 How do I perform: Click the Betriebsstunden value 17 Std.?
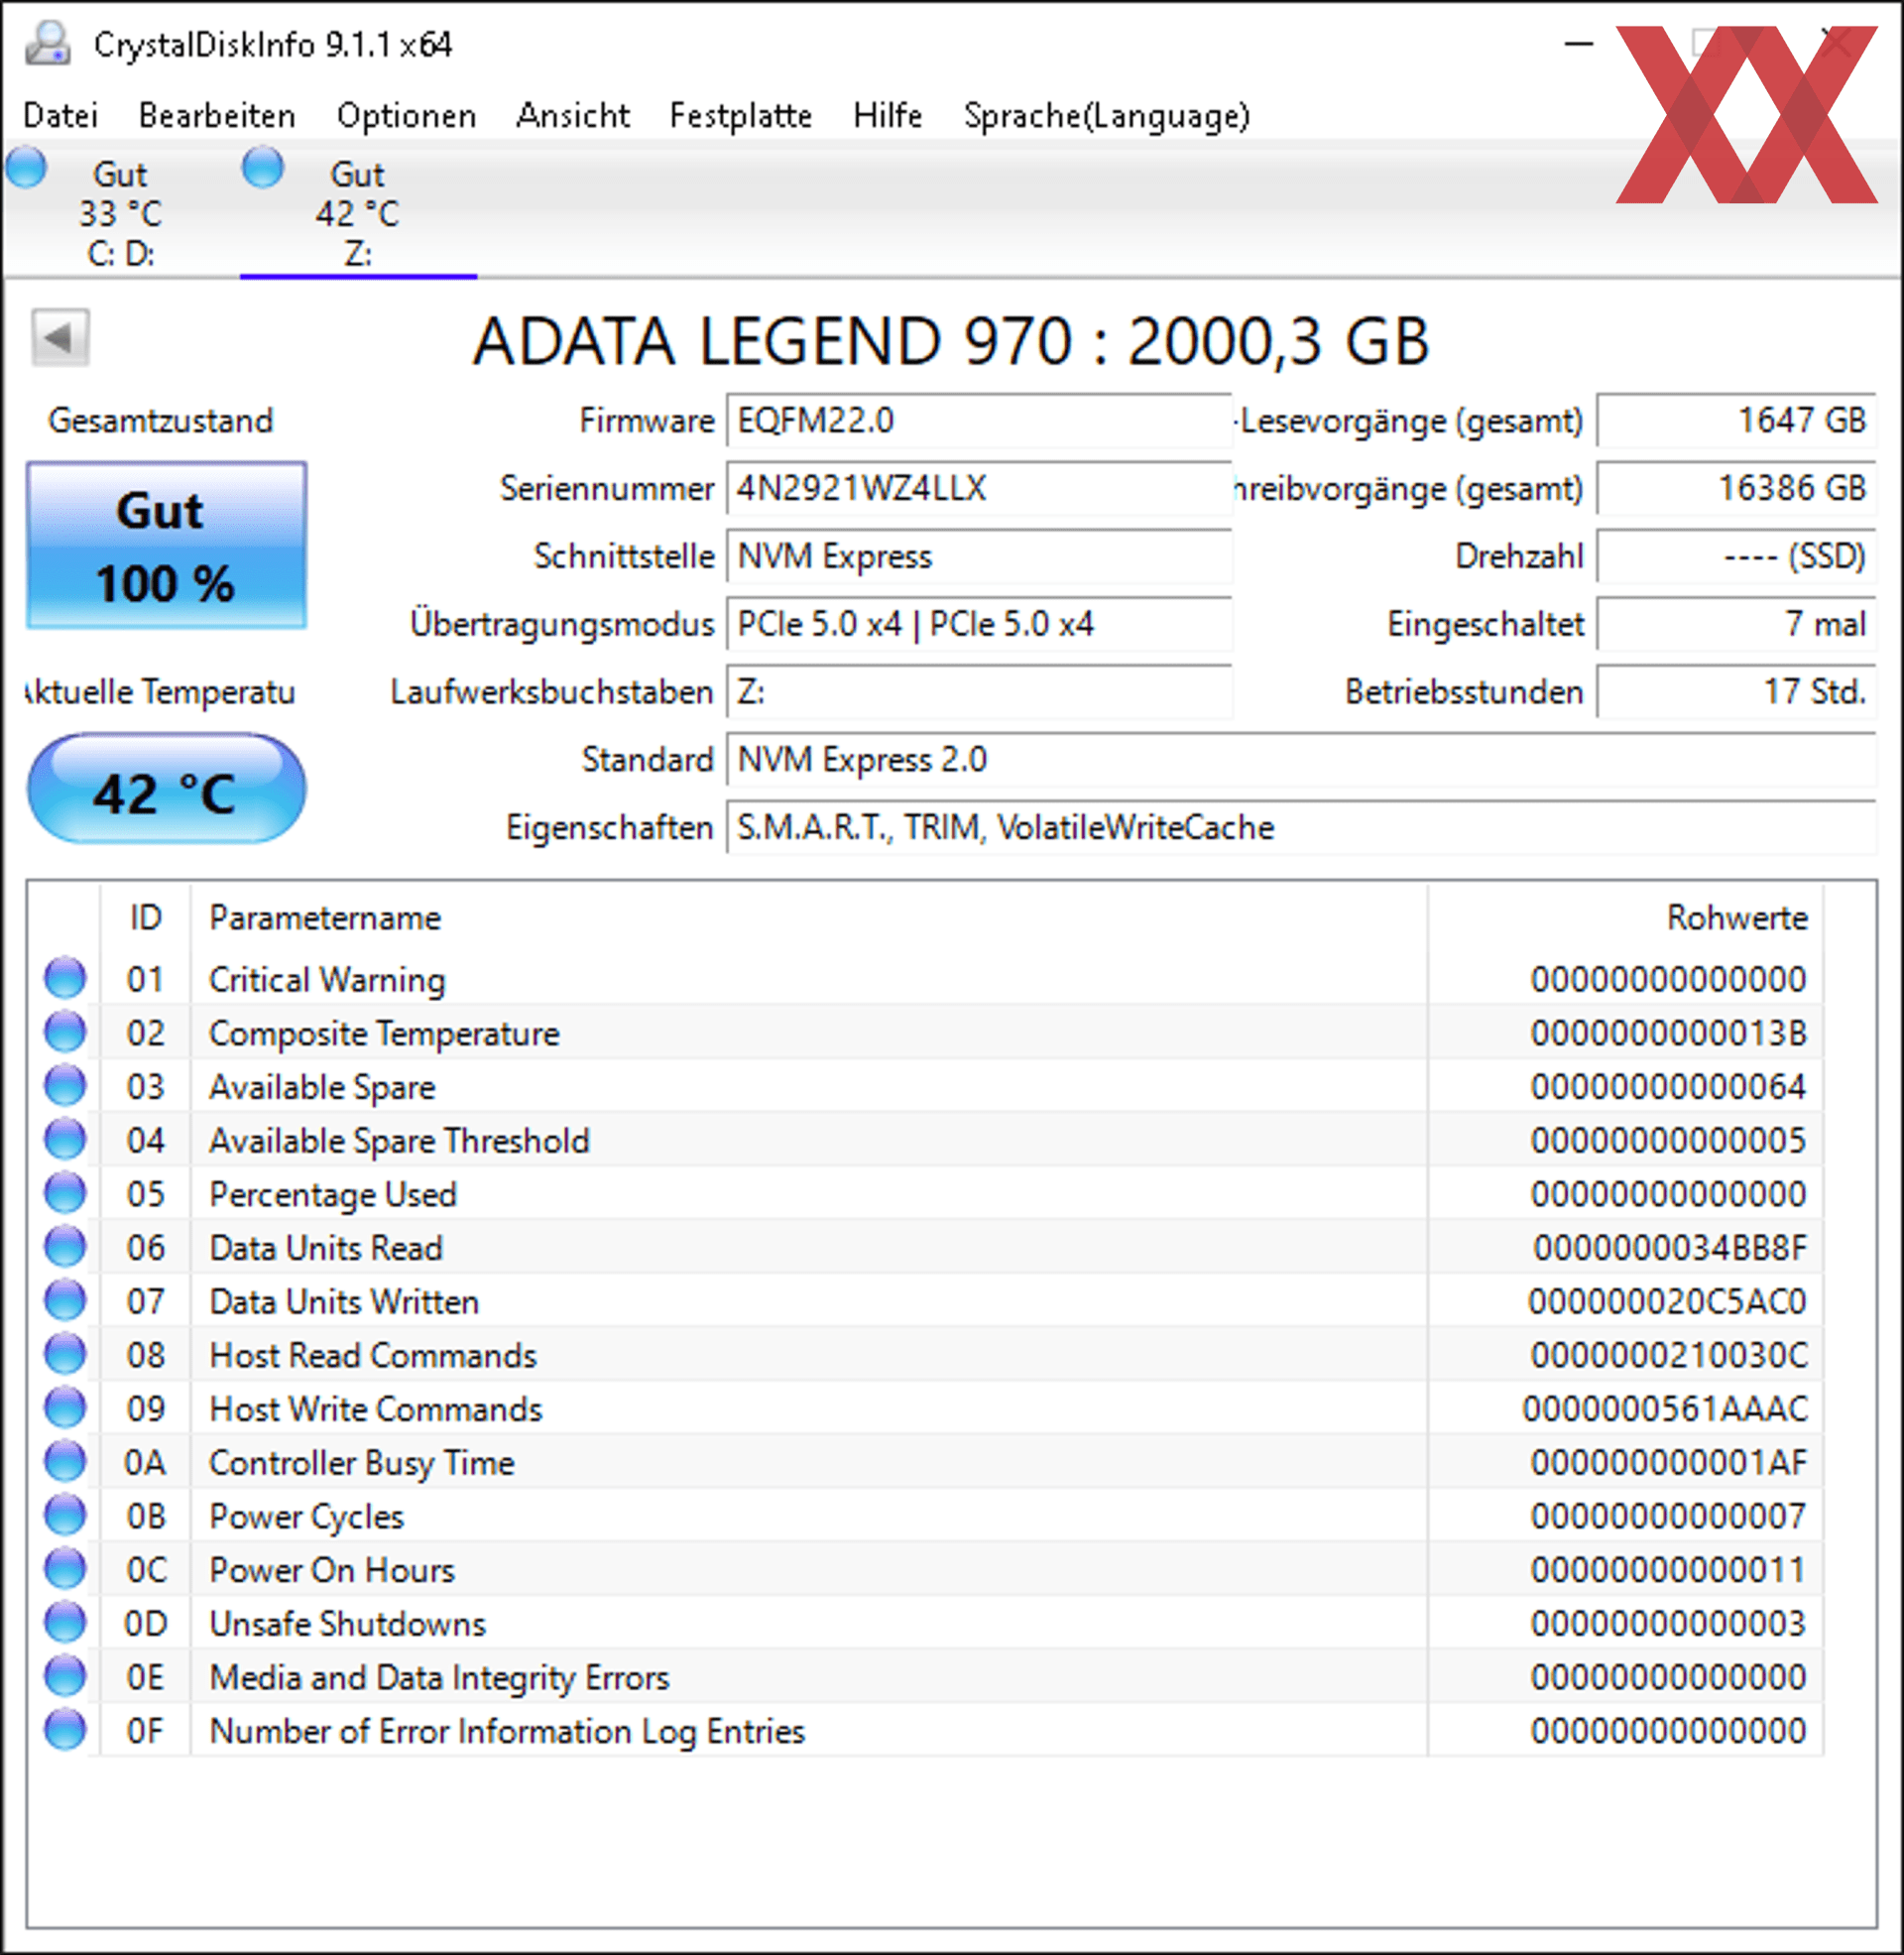point(1736,692)
